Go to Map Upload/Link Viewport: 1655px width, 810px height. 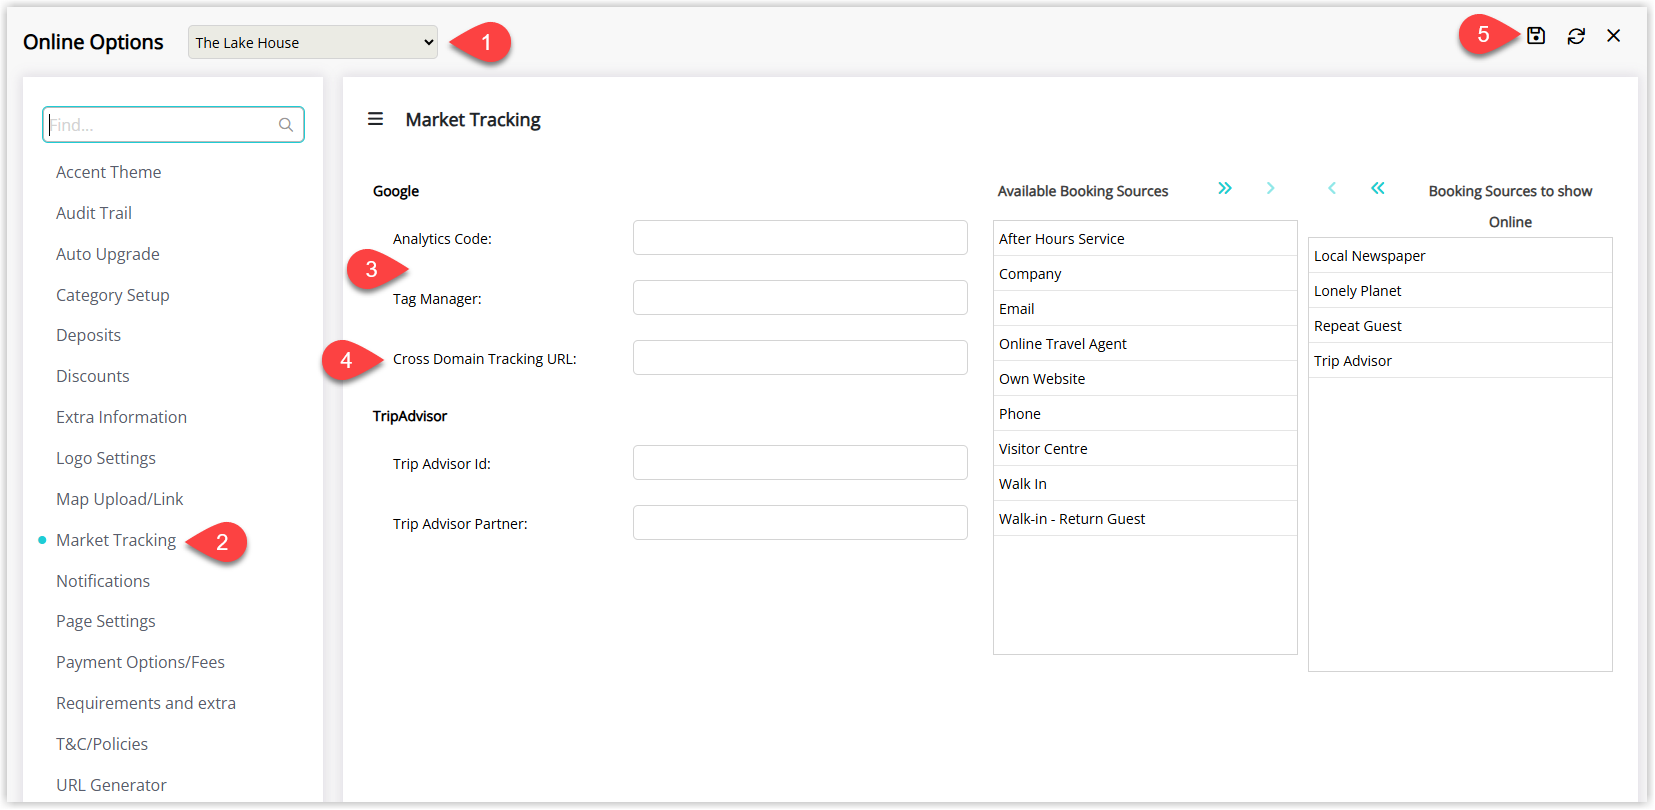click(120, 499)
